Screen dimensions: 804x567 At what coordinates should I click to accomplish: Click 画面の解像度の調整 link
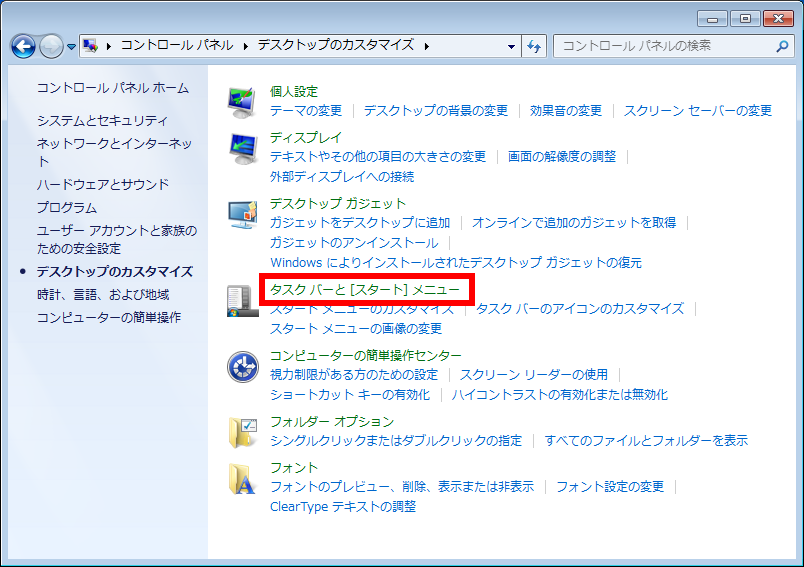tap(562, 157)
